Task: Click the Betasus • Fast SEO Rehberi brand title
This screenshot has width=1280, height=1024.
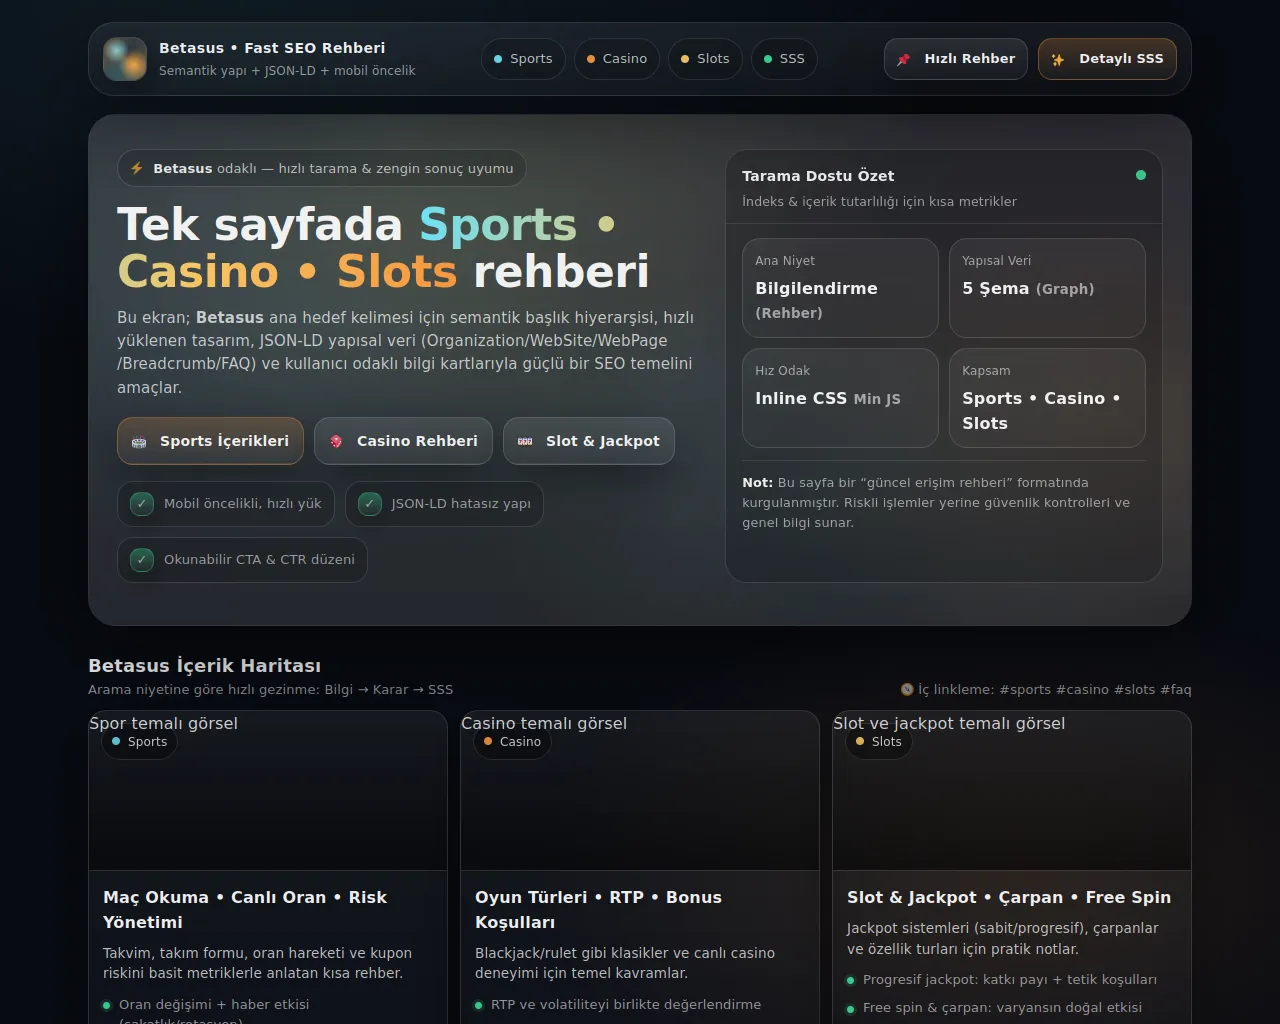Action: click(272, 48)
